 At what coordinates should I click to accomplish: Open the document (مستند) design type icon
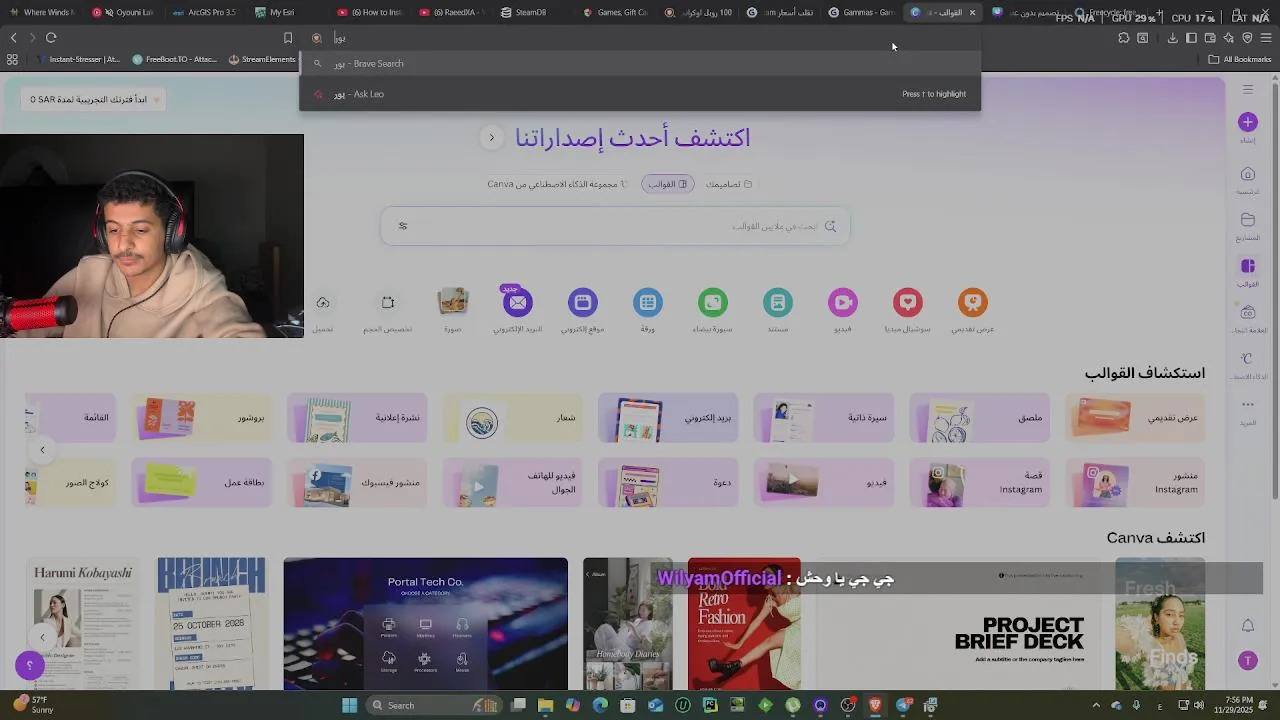click(777, 302)
